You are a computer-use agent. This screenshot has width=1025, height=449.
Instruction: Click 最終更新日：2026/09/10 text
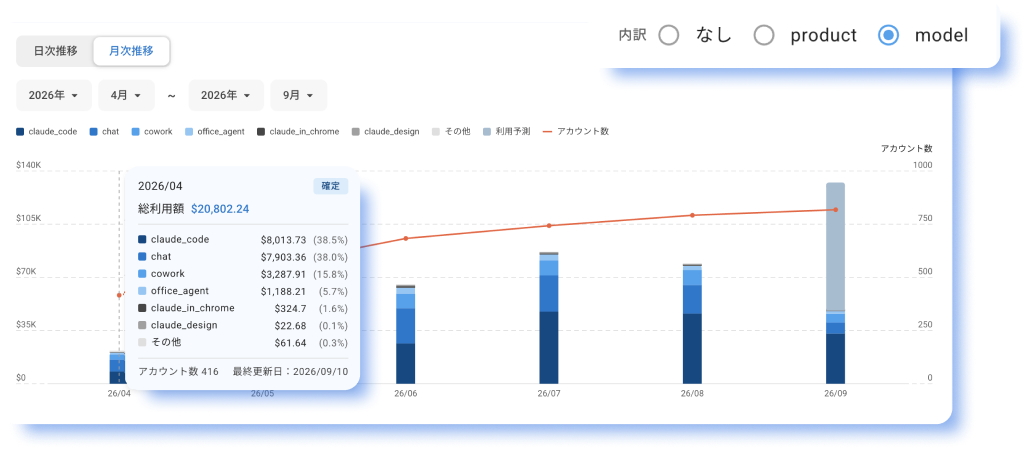click(290, 372)
